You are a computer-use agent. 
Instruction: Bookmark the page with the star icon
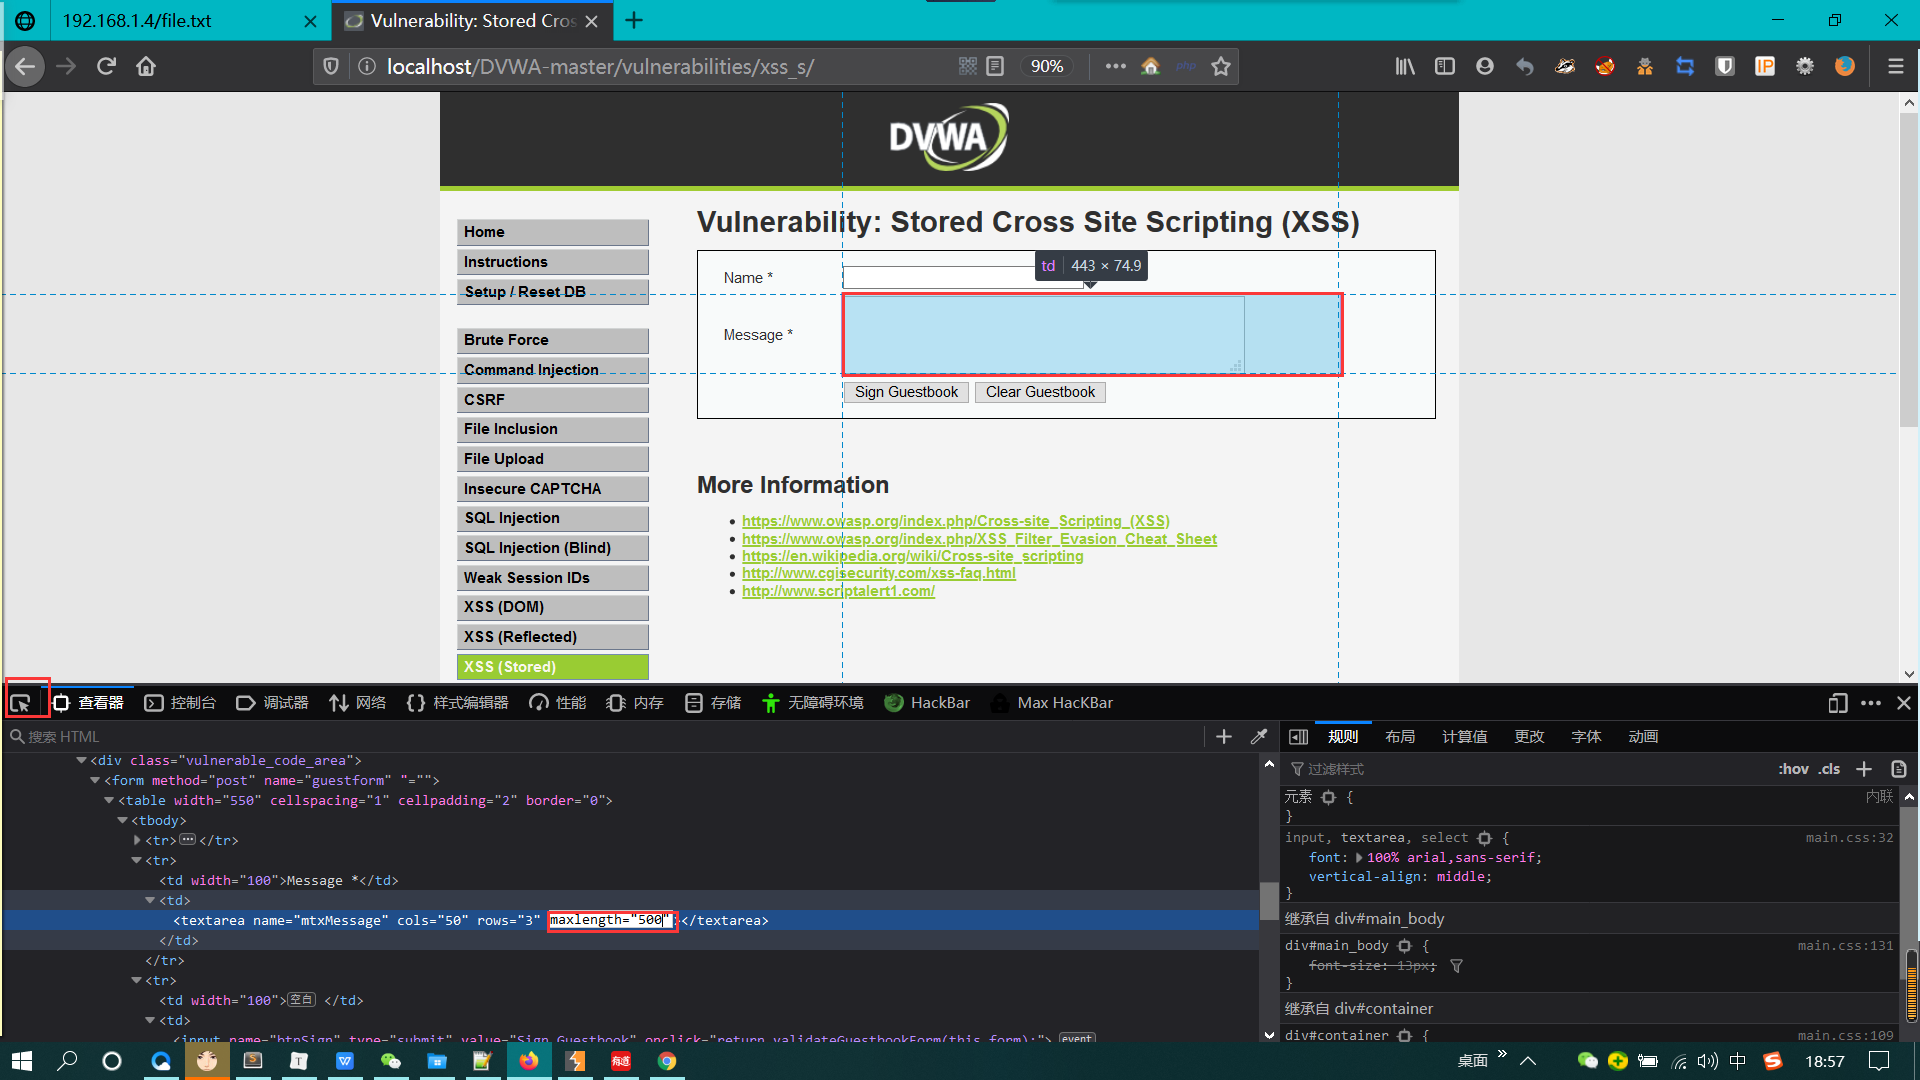(x=1220, y=66)
